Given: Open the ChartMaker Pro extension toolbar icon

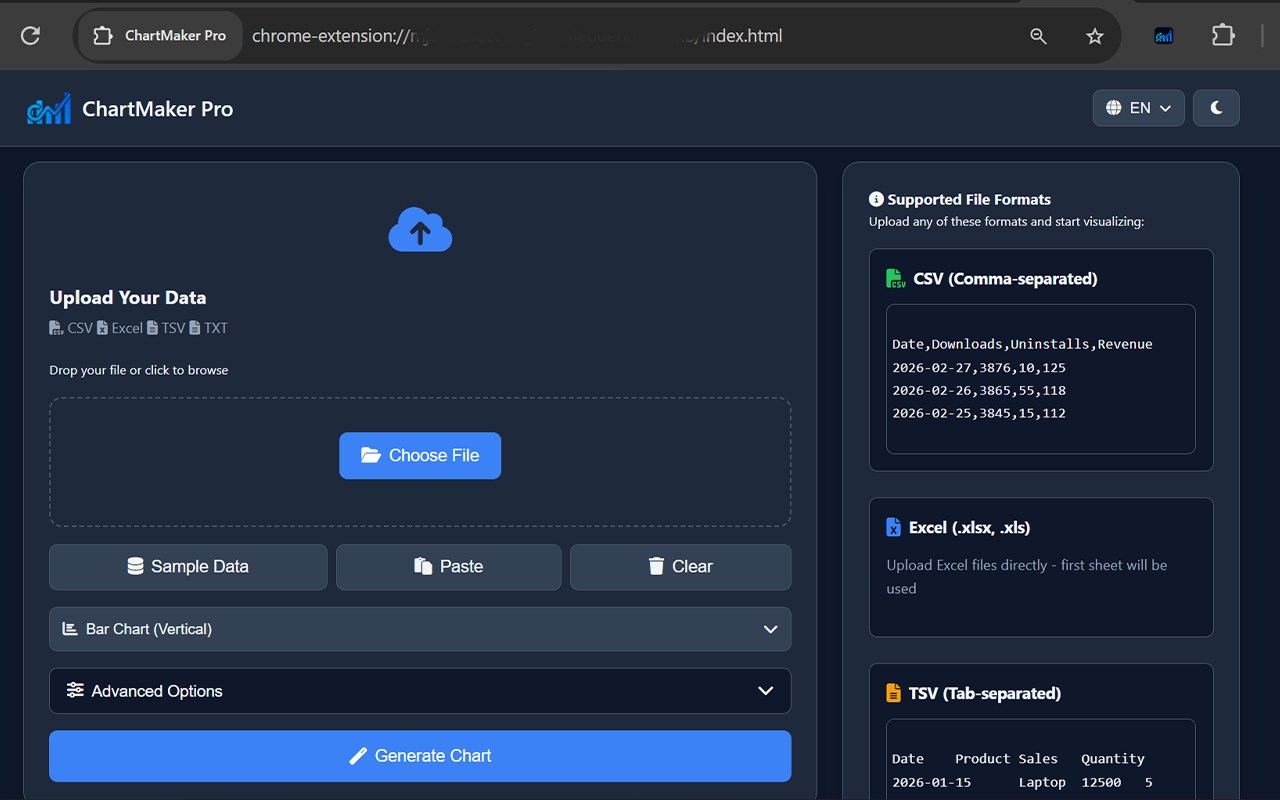Looking at the screenshot, I should tap(1164, 36).
